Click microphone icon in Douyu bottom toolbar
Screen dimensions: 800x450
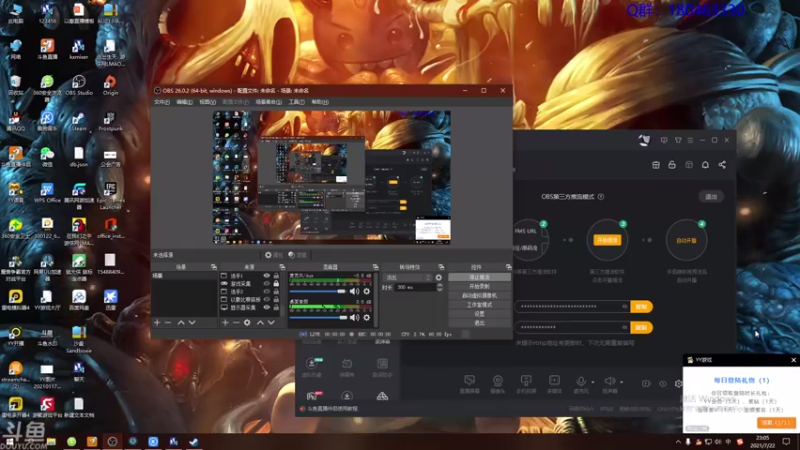[581, 381]
